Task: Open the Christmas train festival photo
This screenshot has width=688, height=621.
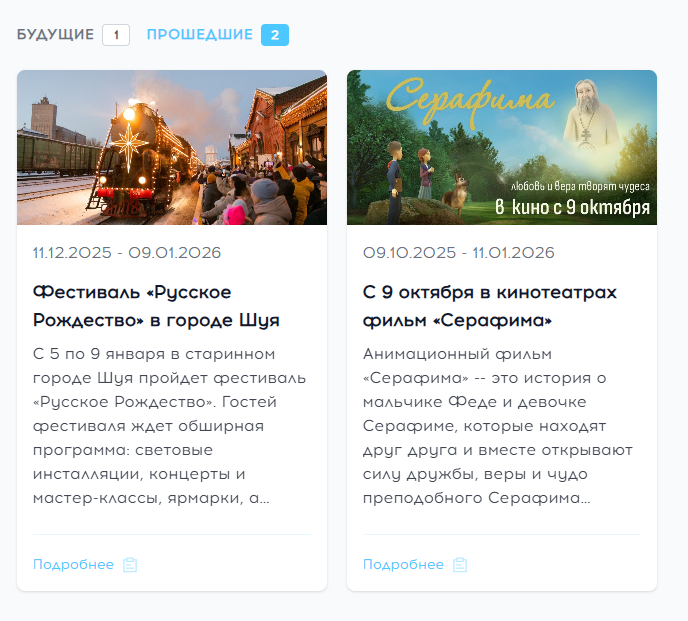Action: pyautogui.click(x=172, y=147)
